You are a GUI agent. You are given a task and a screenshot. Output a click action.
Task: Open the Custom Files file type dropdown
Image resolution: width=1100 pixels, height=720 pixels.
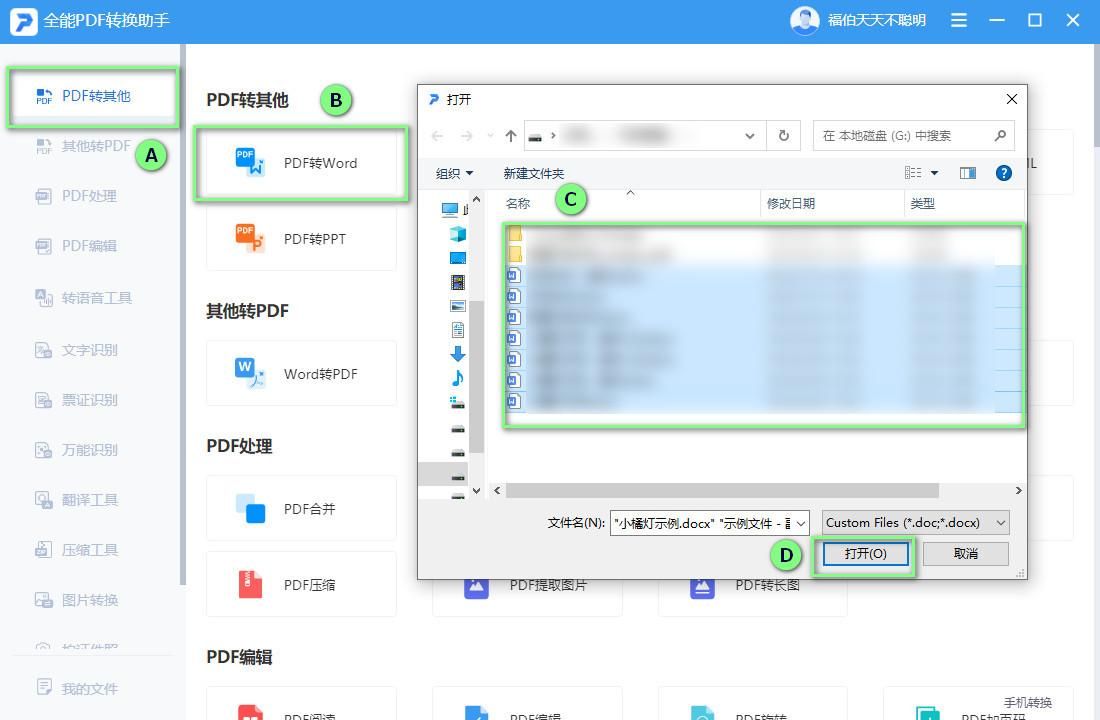tap(913, 522)
